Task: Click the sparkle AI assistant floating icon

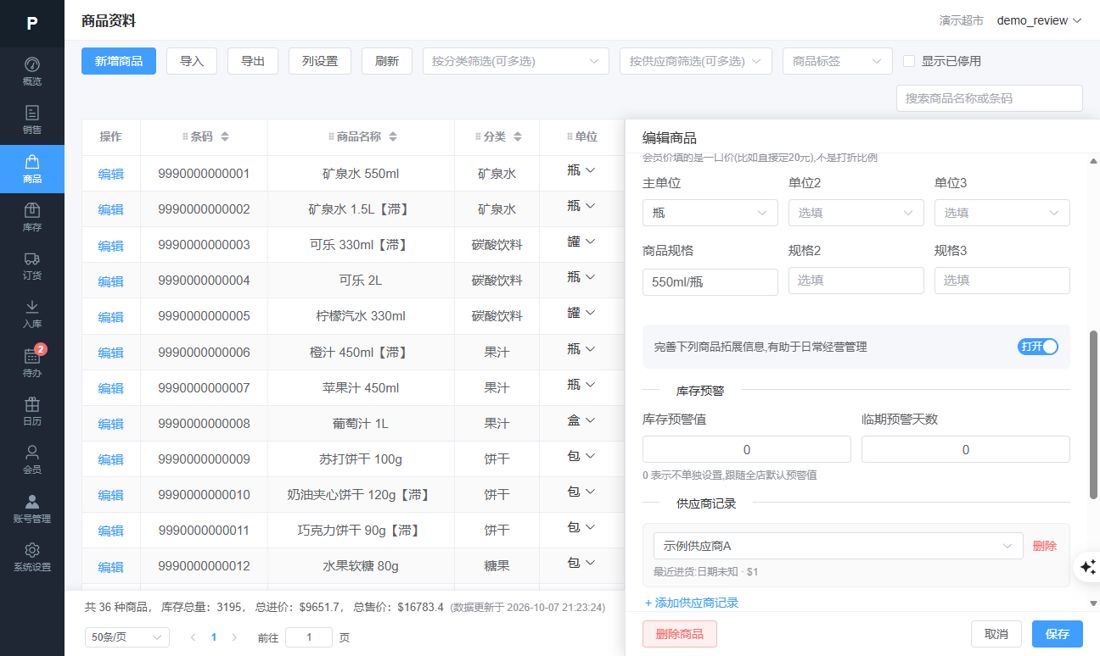Action: tap(1087, 567)
